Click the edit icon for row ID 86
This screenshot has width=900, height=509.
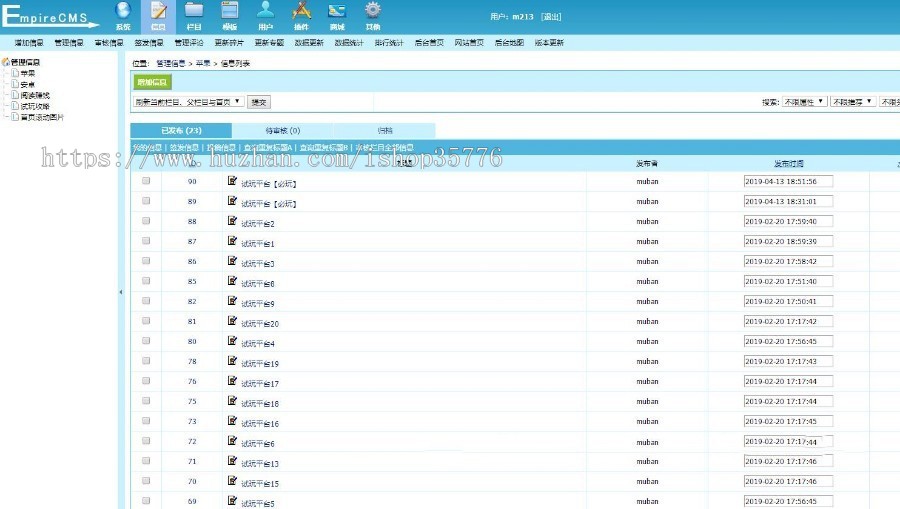tap(232, 261)
